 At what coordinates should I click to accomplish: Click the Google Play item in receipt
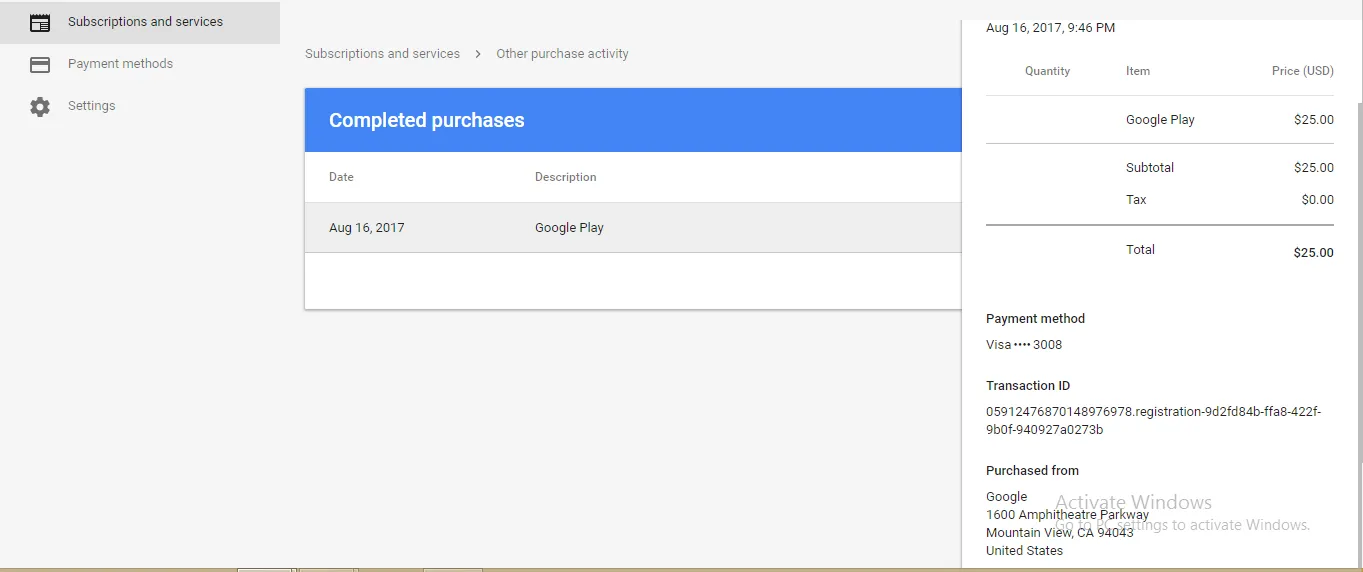pos(1160,120)
